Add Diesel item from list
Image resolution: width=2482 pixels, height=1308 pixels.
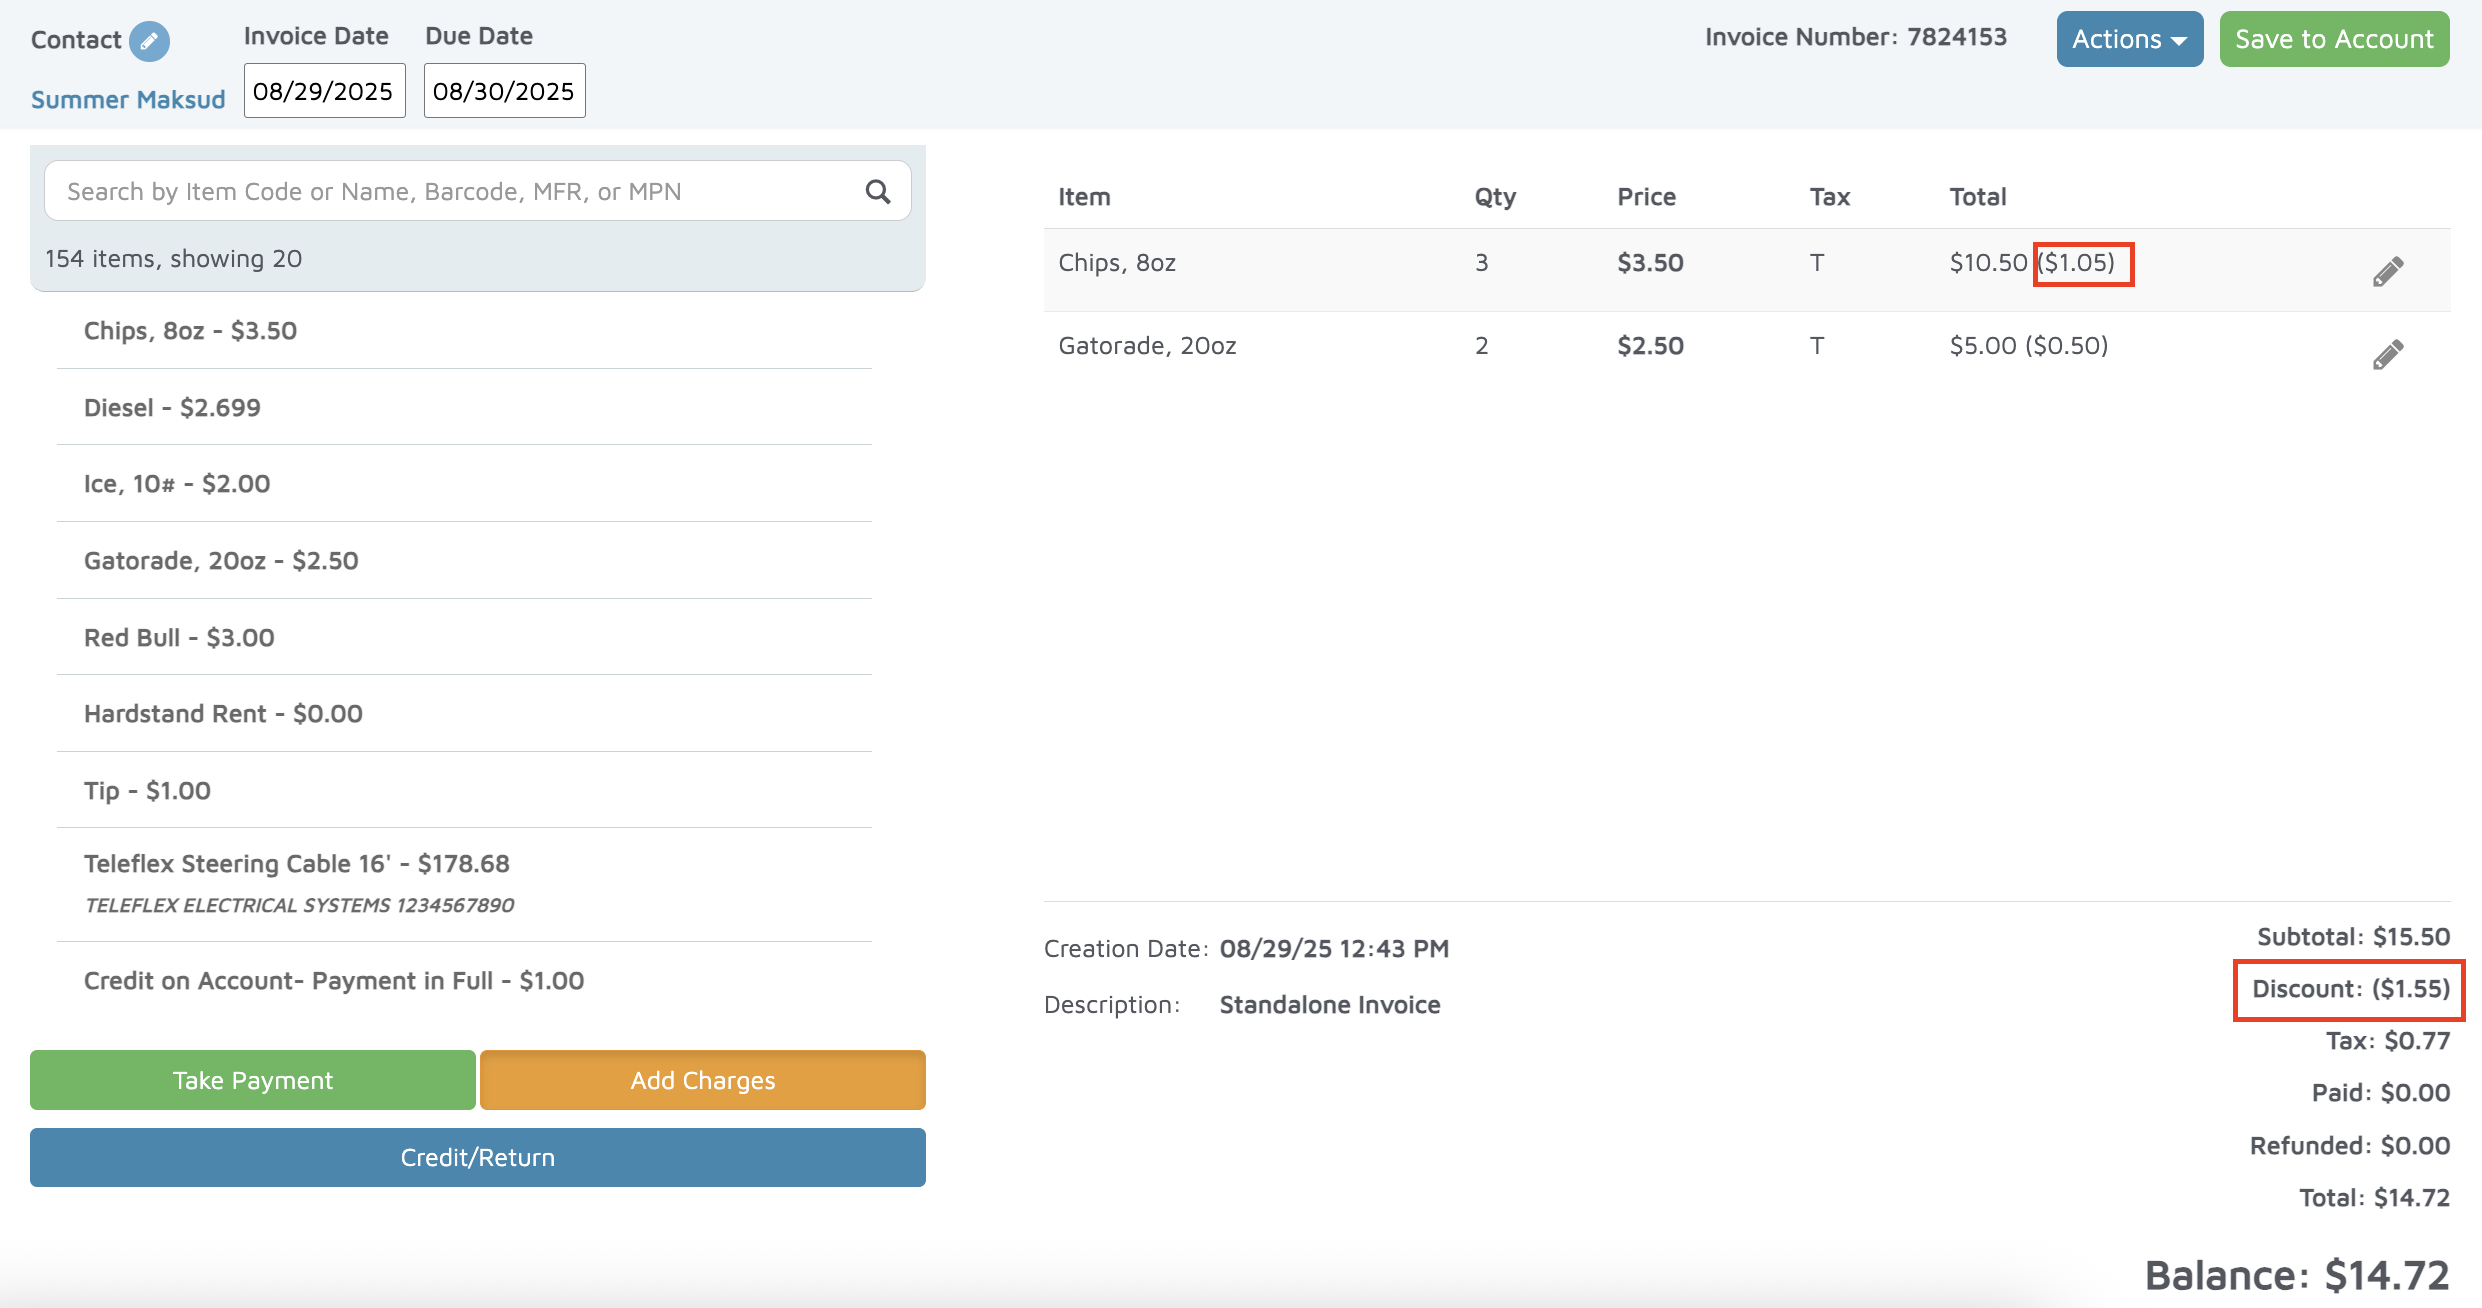click(172, 408)
